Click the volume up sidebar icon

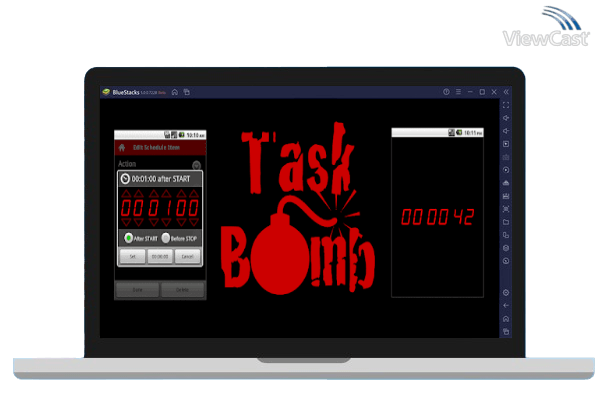click(x=506, y=118)
